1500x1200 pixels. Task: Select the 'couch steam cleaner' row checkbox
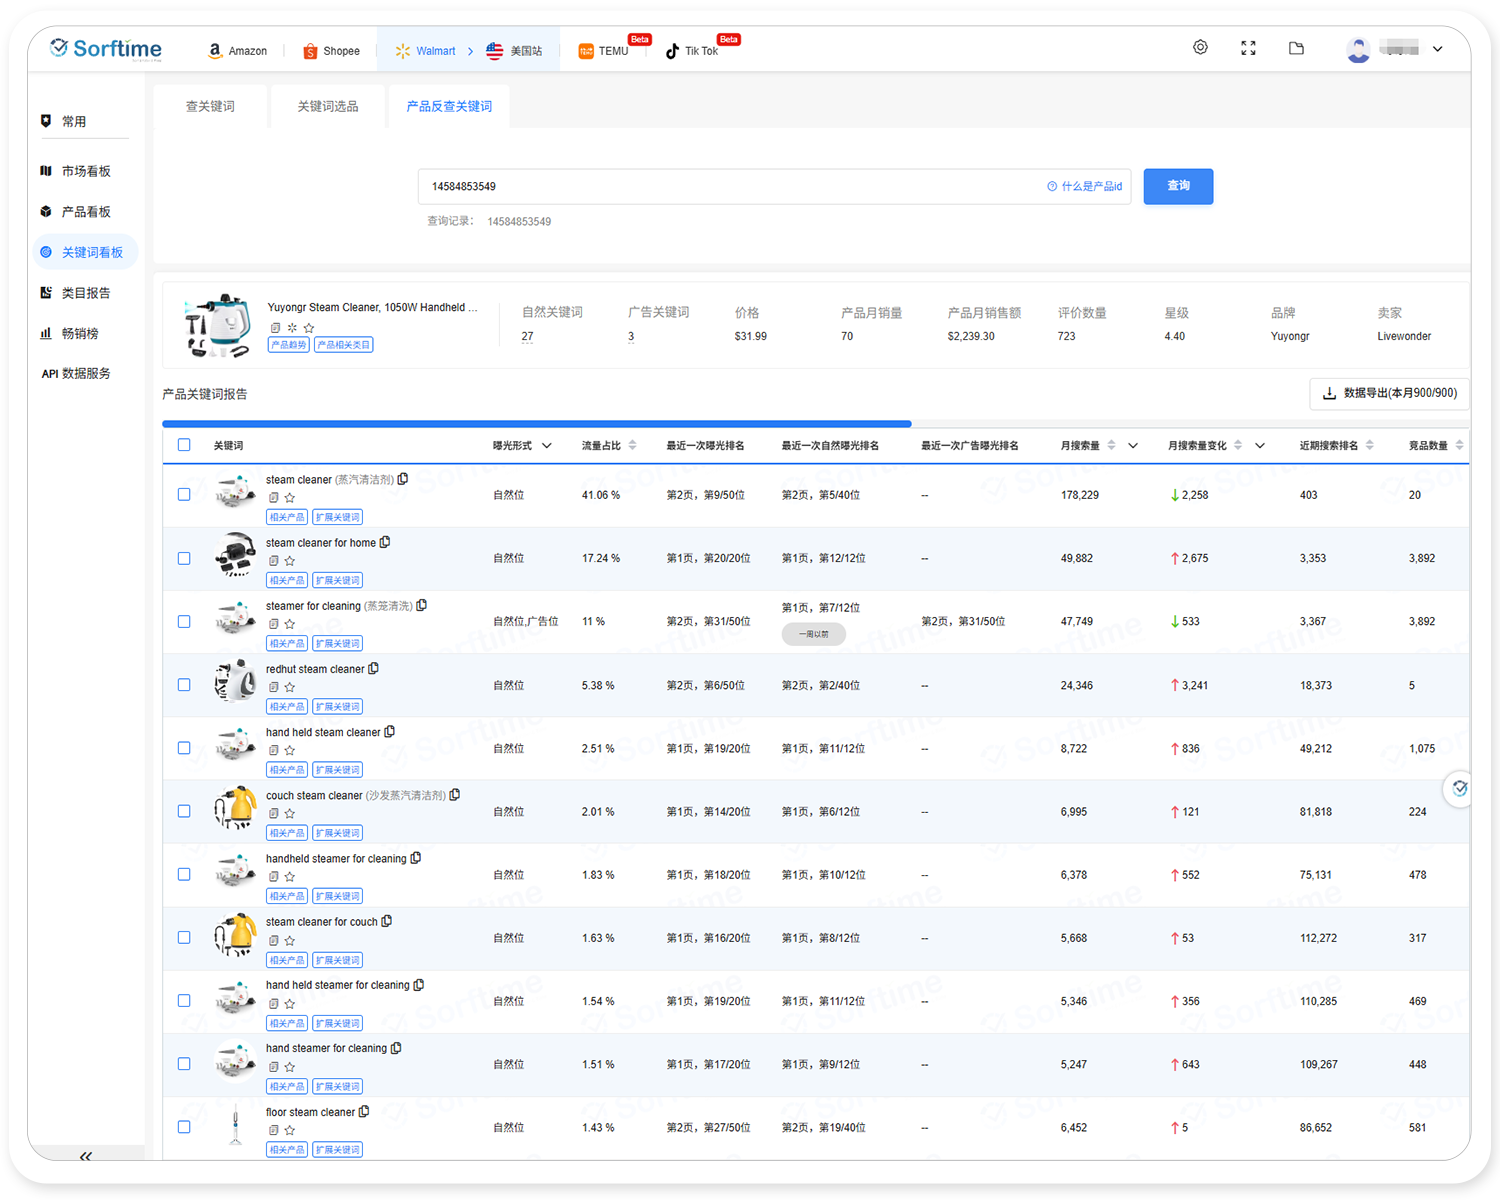click(184, 811)
